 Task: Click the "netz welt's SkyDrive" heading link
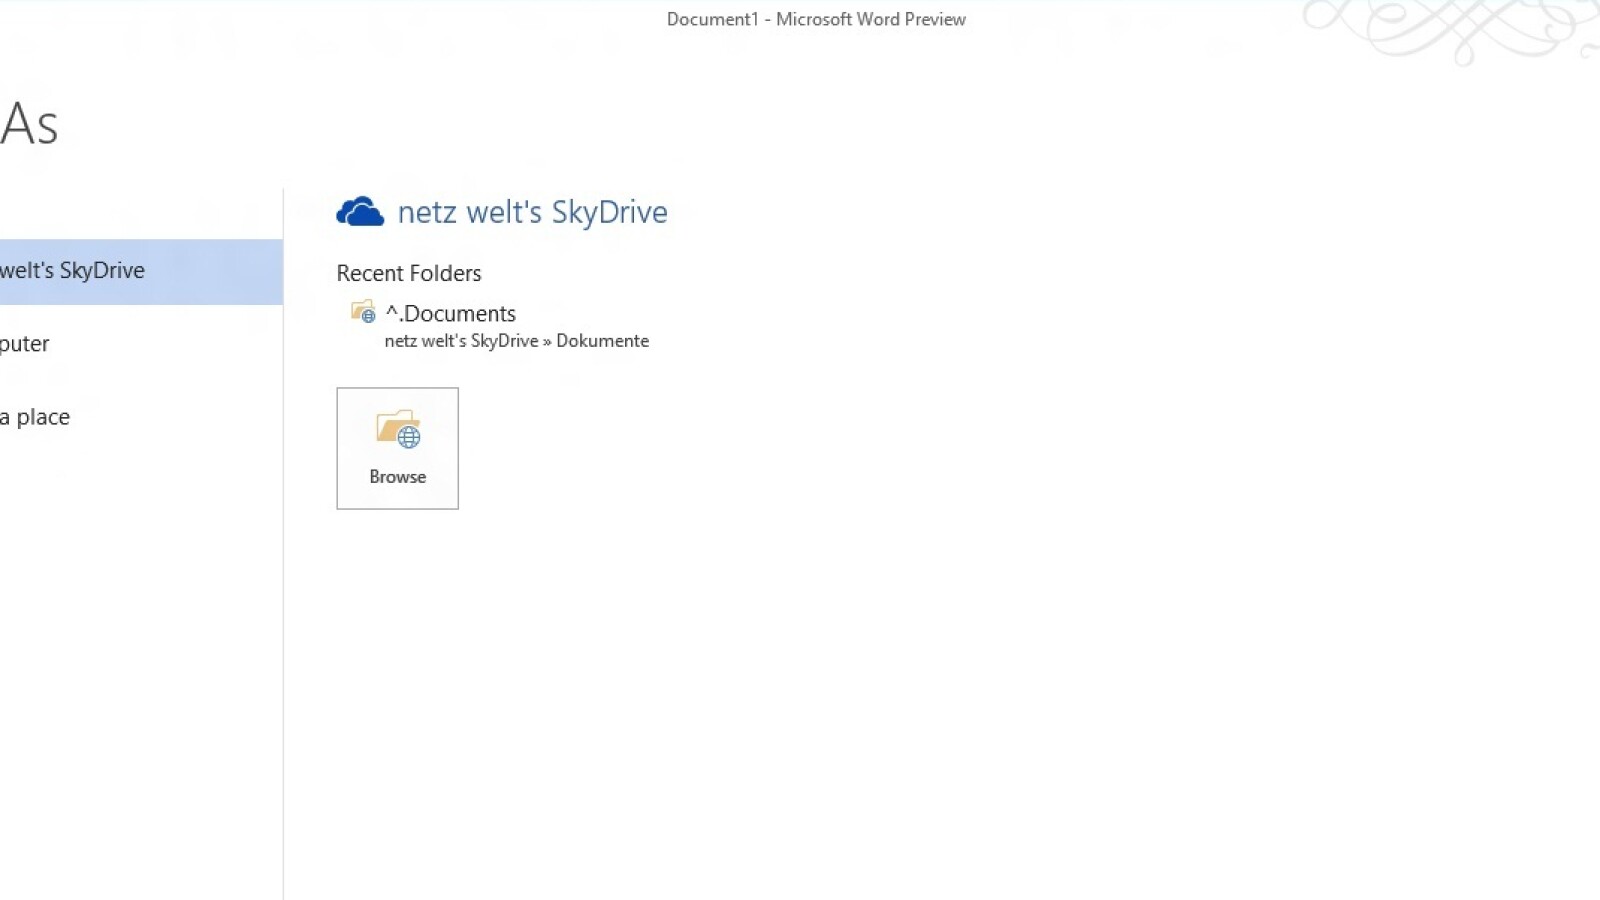point(532,211)
